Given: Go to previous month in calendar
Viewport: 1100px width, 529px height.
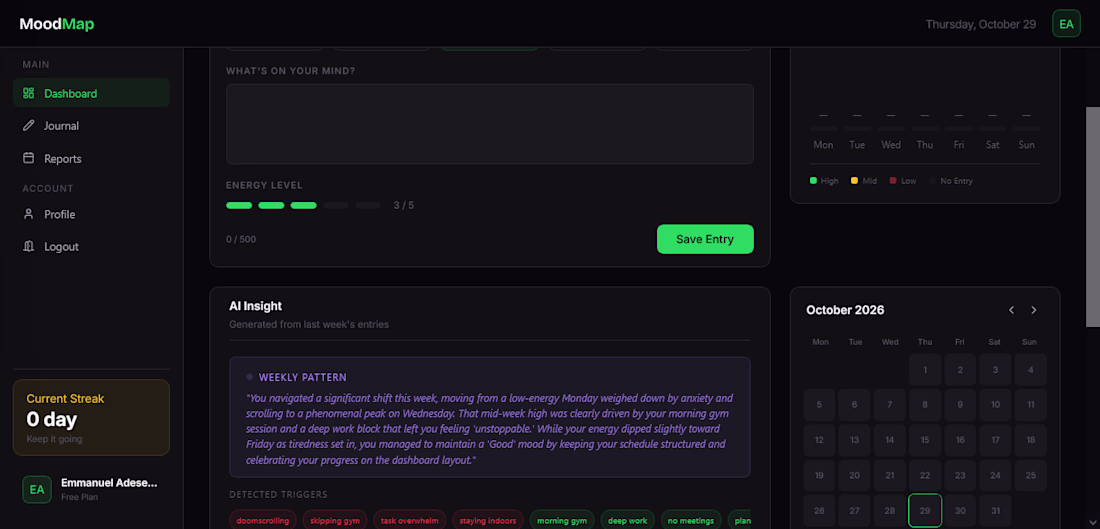Looking at the screenshot, I should (x=1012, y=310).
